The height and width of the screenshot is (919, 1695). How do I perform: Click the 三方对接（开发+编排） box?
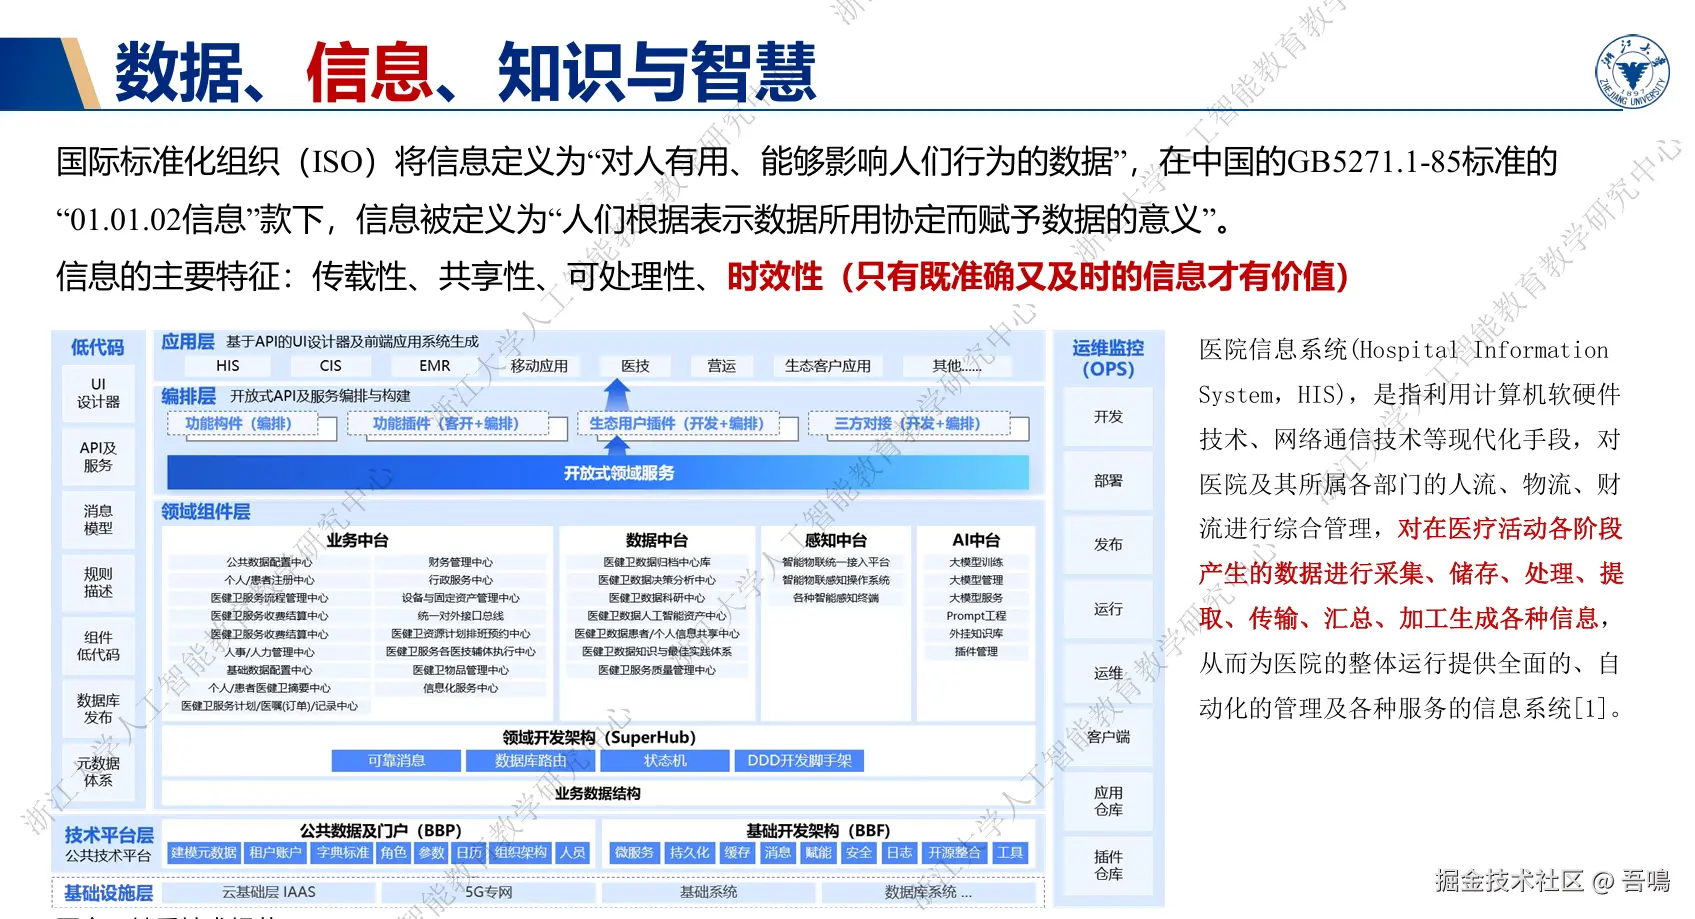908,424
